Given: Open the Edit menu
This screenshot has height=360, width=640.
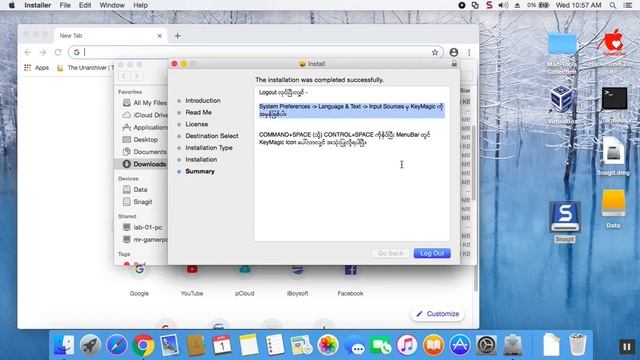Looking at the screenshot, I should pos(85,5).
